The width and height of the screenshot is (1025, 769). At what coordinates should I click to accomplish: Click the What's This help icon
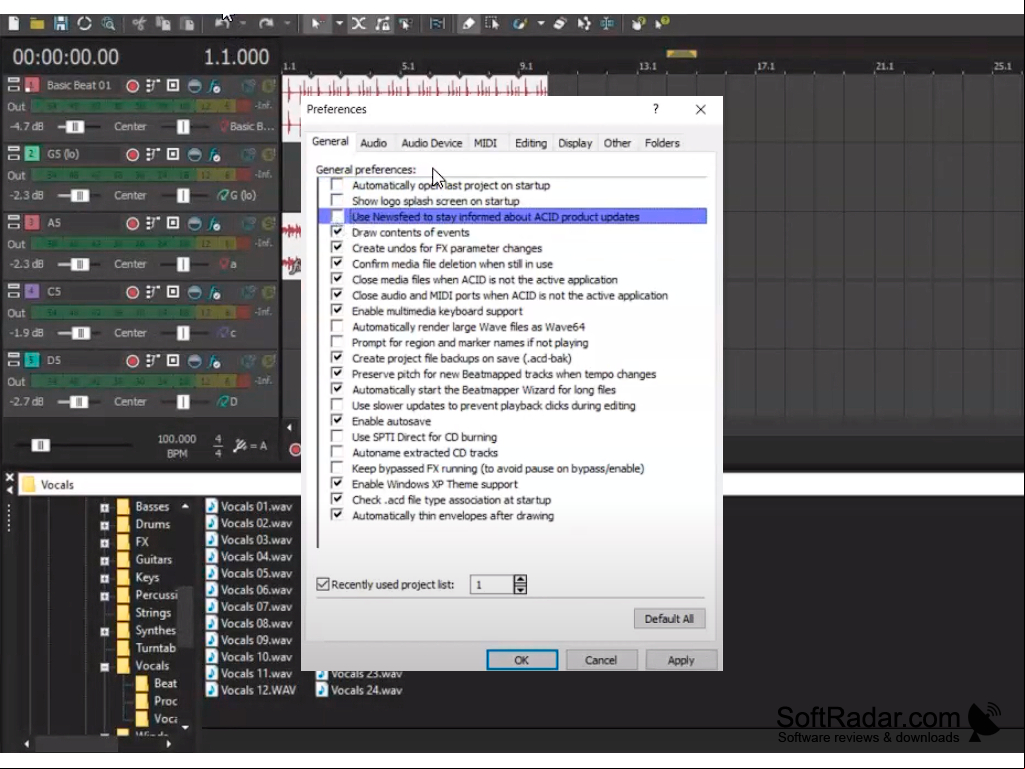click(x=662, y=24)
